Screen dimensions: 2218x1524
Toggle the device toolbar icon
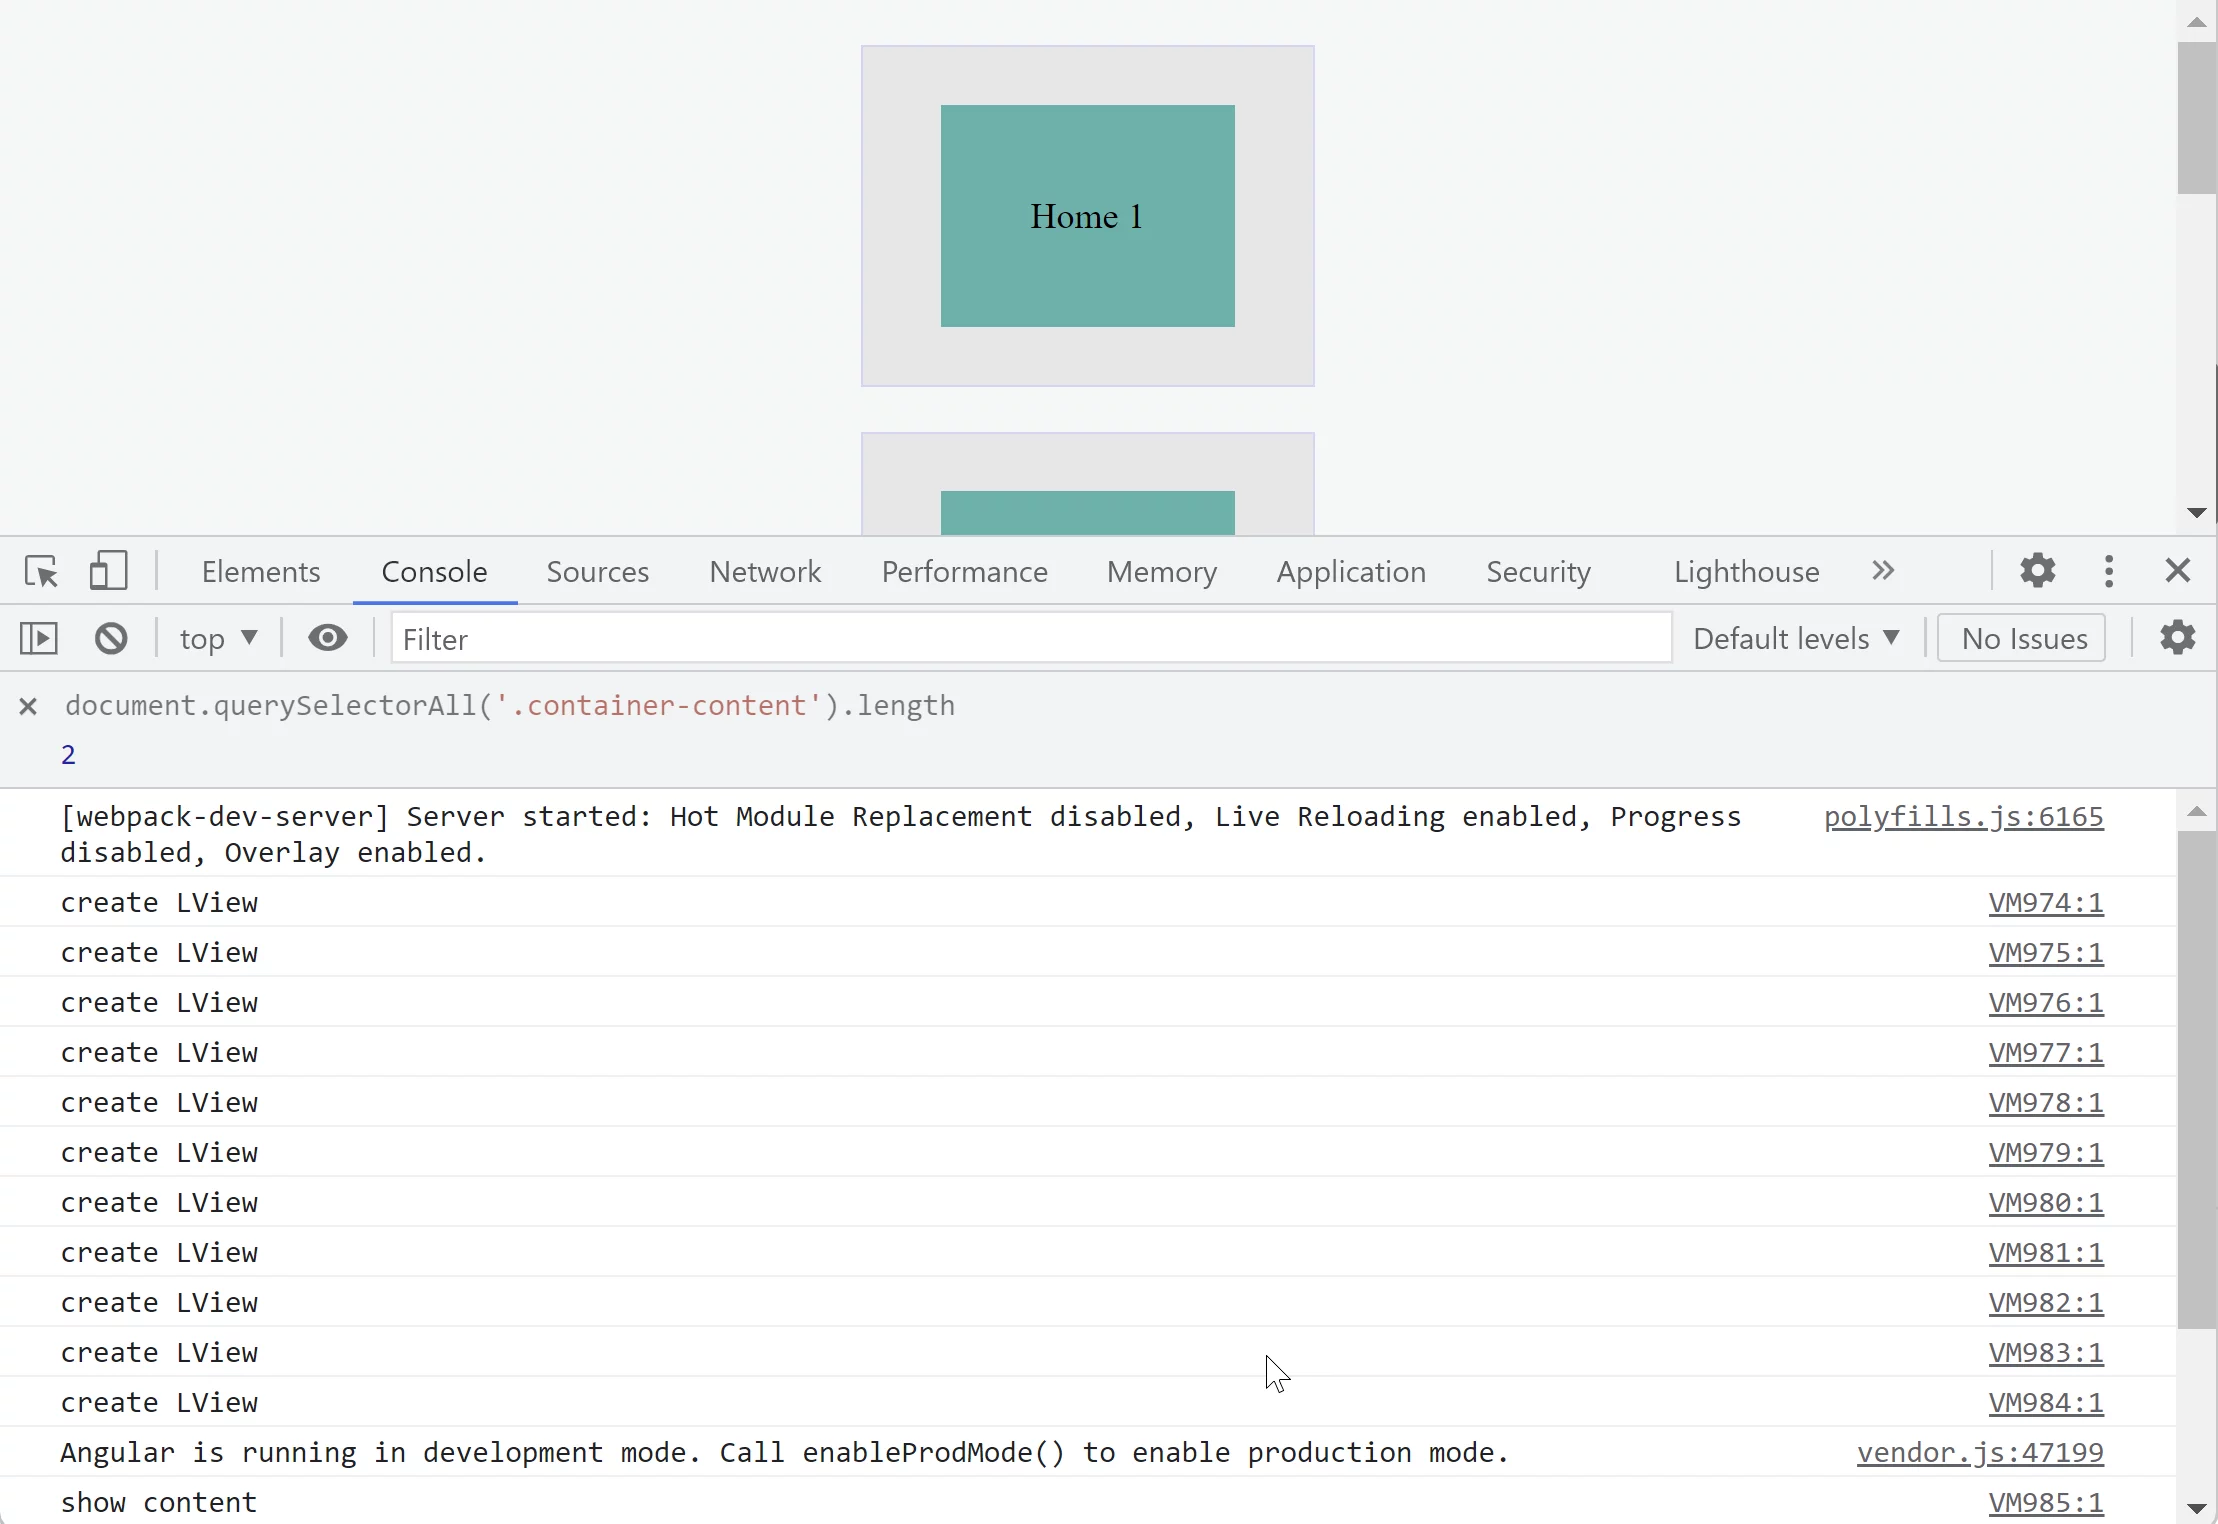[108, 571]
